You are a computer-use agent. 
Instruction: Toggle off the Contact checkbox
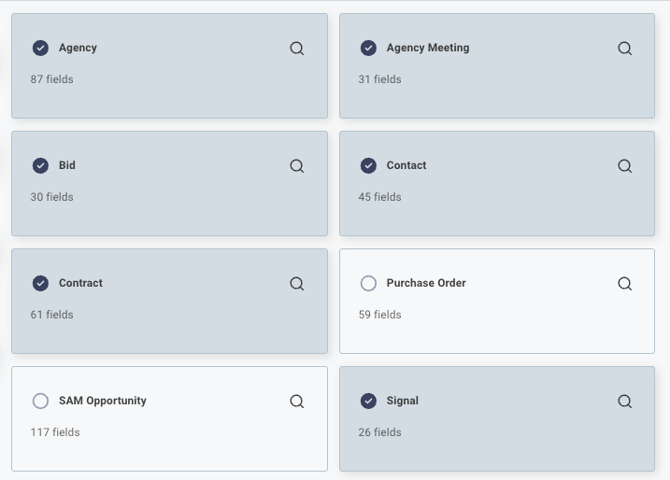(x=369, y=166)
